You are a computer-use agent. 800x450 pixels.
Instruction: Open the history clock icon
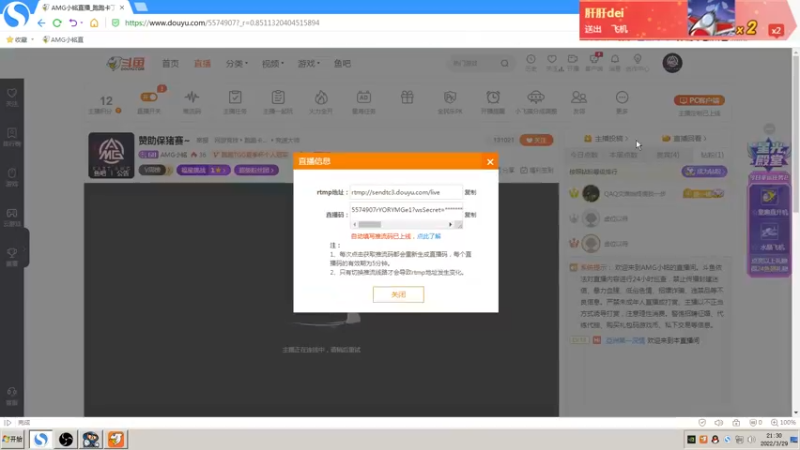pyautogui.click(x=531, y=60)
